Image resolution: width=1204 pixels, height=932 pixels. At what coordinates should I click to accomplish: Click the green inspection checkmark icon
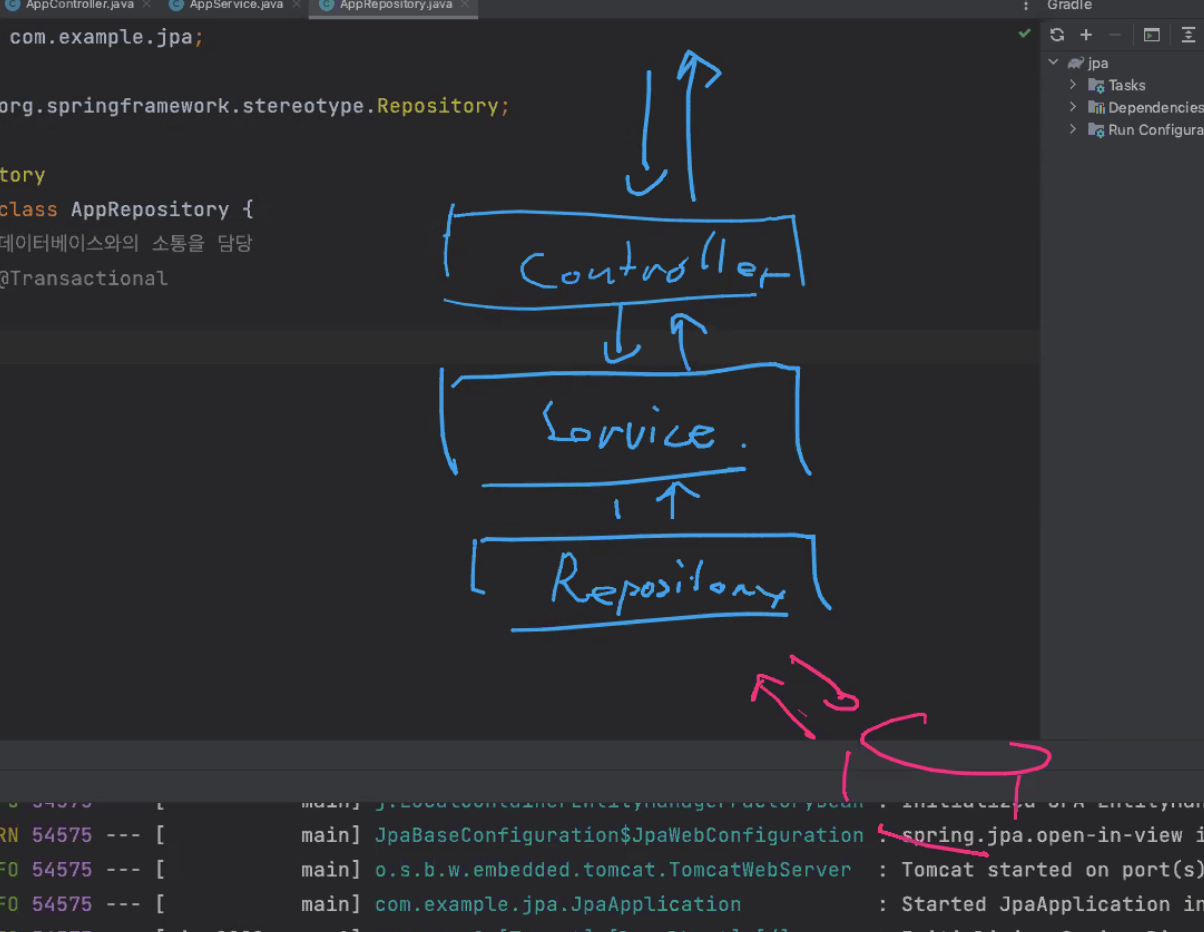point(1024,34)
